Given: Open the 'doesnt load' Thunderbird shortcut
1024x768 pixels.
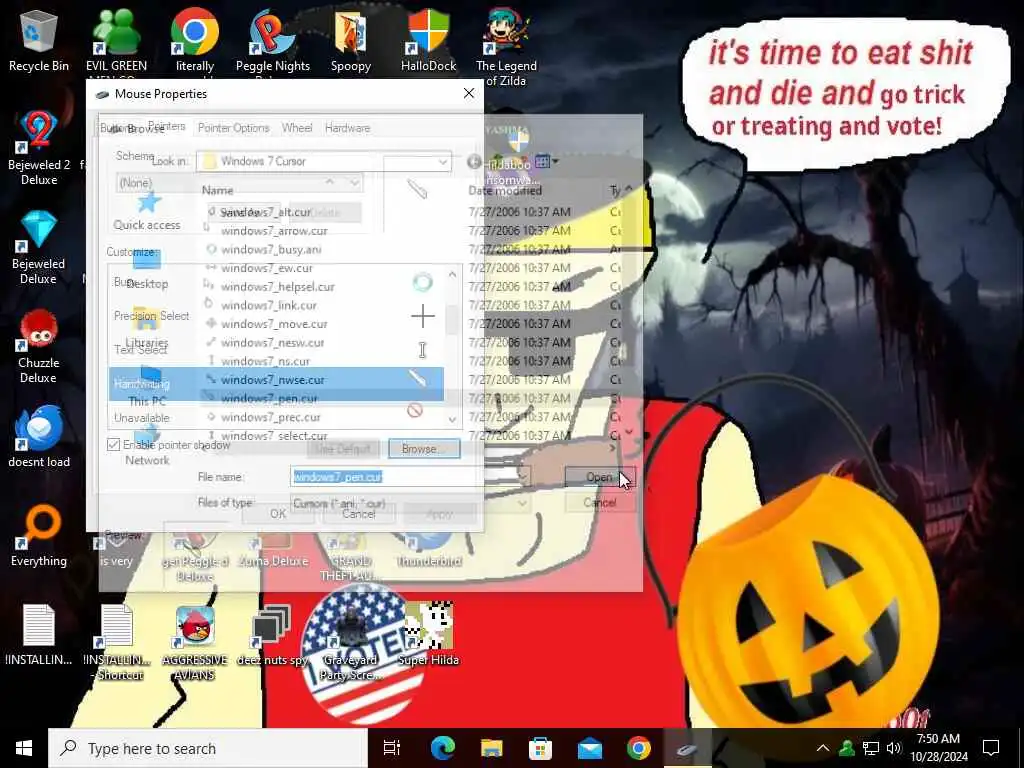Looking at the screenshot, I should point(39,436).
